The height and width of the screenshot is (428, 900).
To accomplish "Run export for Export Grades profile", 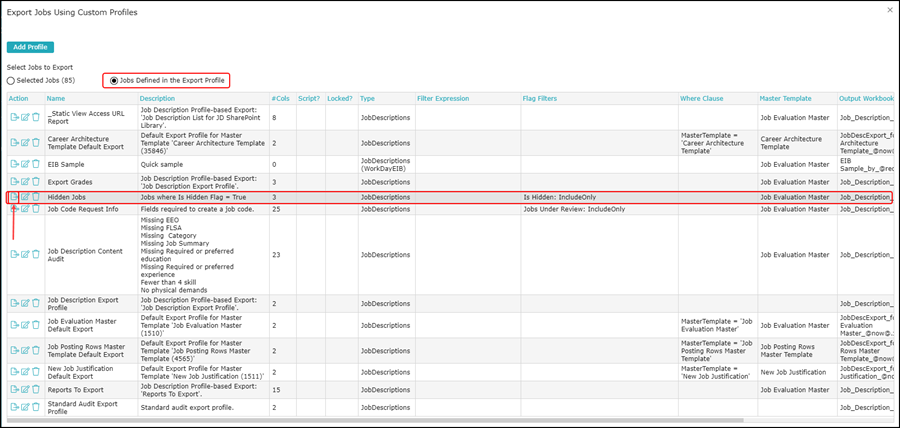I will [x=14, y=182].
